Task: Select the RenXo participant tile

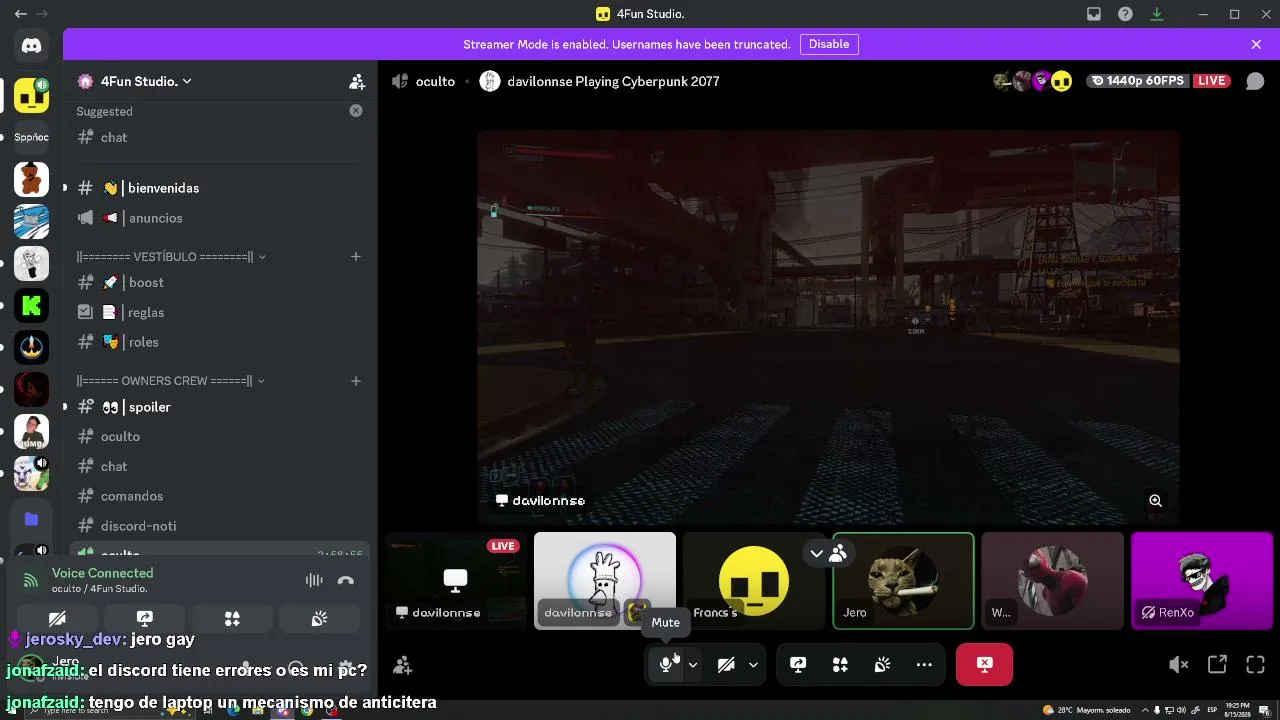Action: click(1201, 581)
